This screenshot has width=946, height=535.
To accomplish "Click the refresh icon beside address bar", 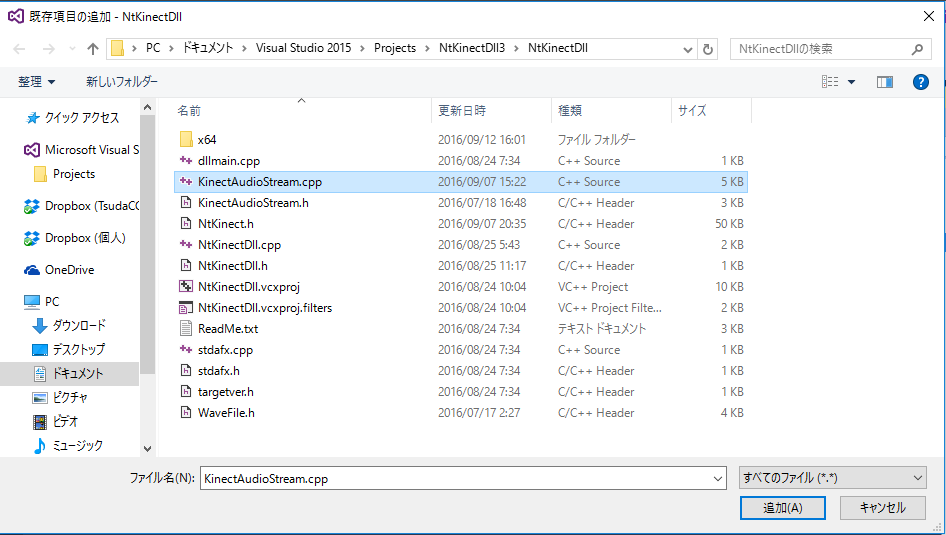I will (x=709, y=49).
